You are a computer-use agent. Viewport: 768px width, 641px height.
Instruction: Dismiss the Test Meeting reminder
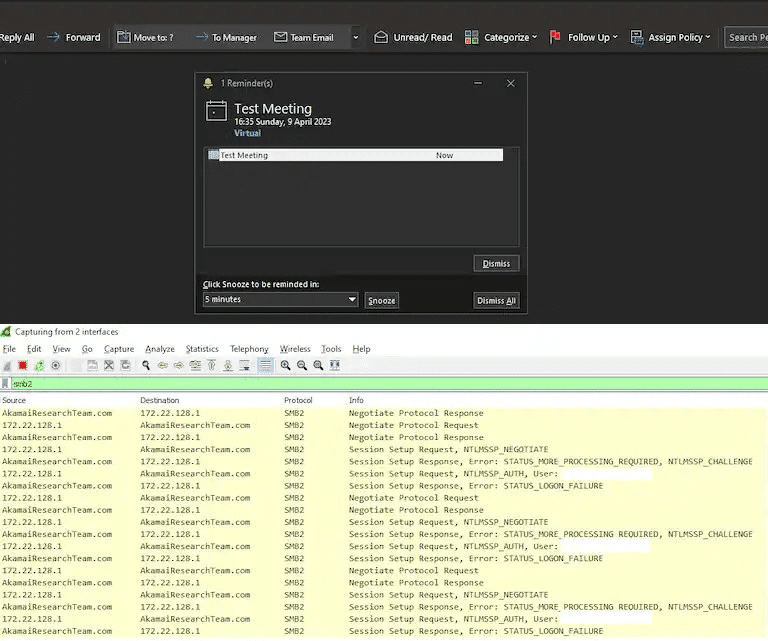click(496, 263)
